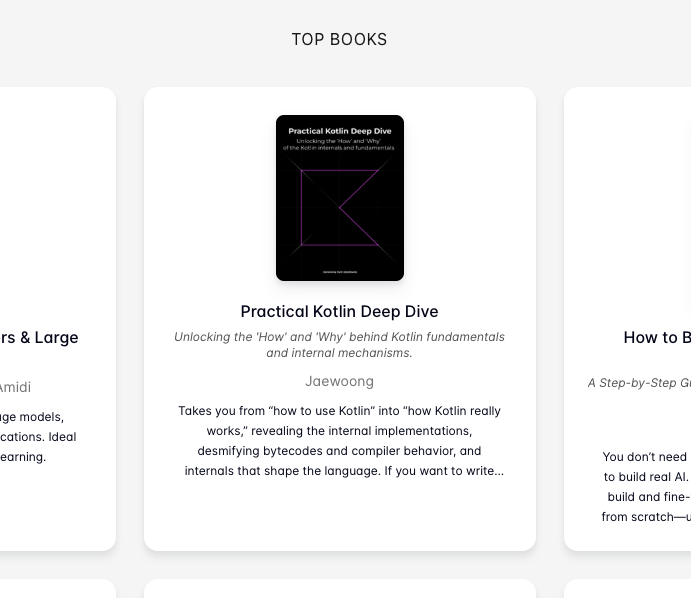Click the partially visible Amidi author name
Image resolution: width=691 pixels, height=598 pixels.
coord(15,387)
